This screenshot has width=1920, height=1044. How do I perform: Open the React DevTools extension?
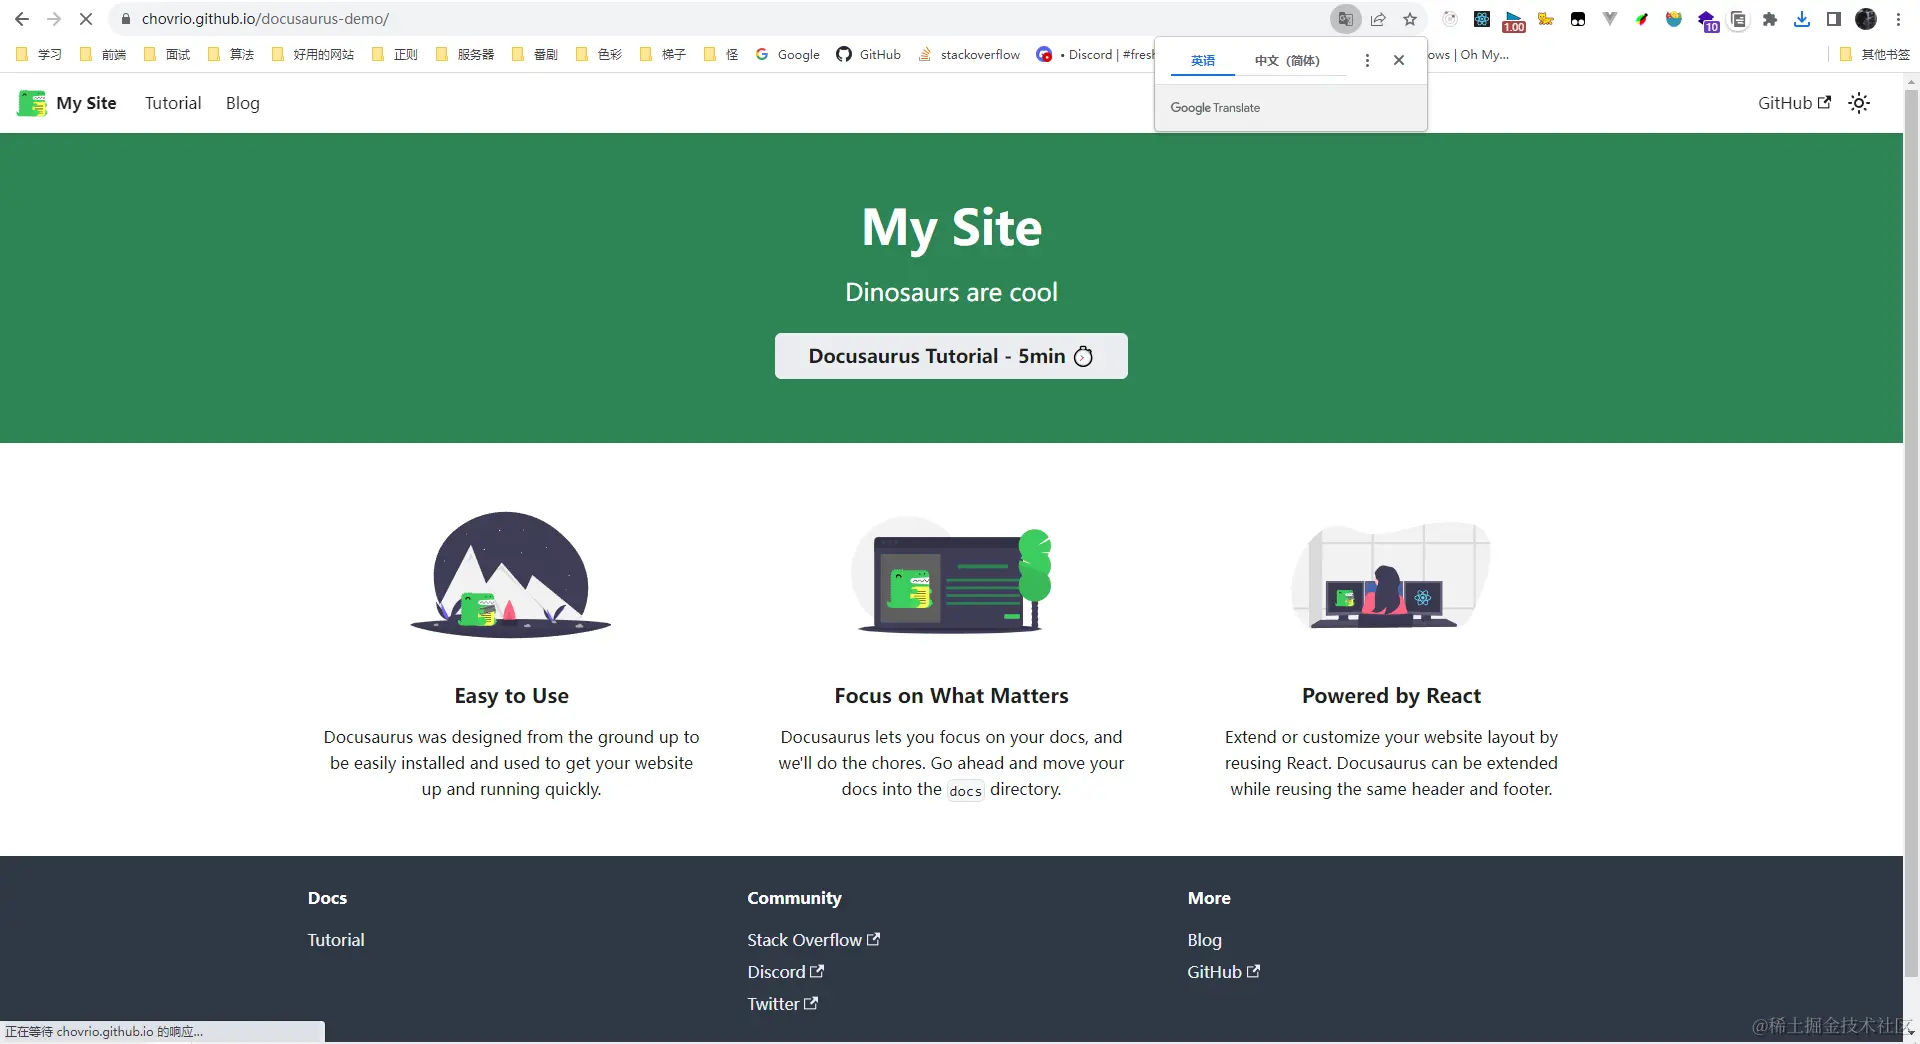coord(1482,19)
